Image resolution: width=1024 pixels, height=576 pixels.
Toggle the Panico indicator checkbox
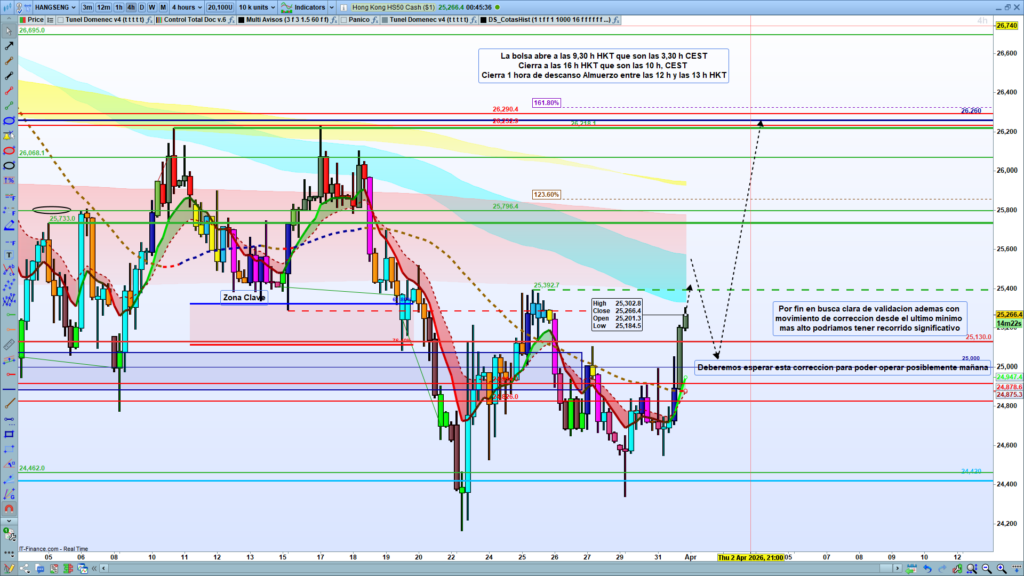342,19
